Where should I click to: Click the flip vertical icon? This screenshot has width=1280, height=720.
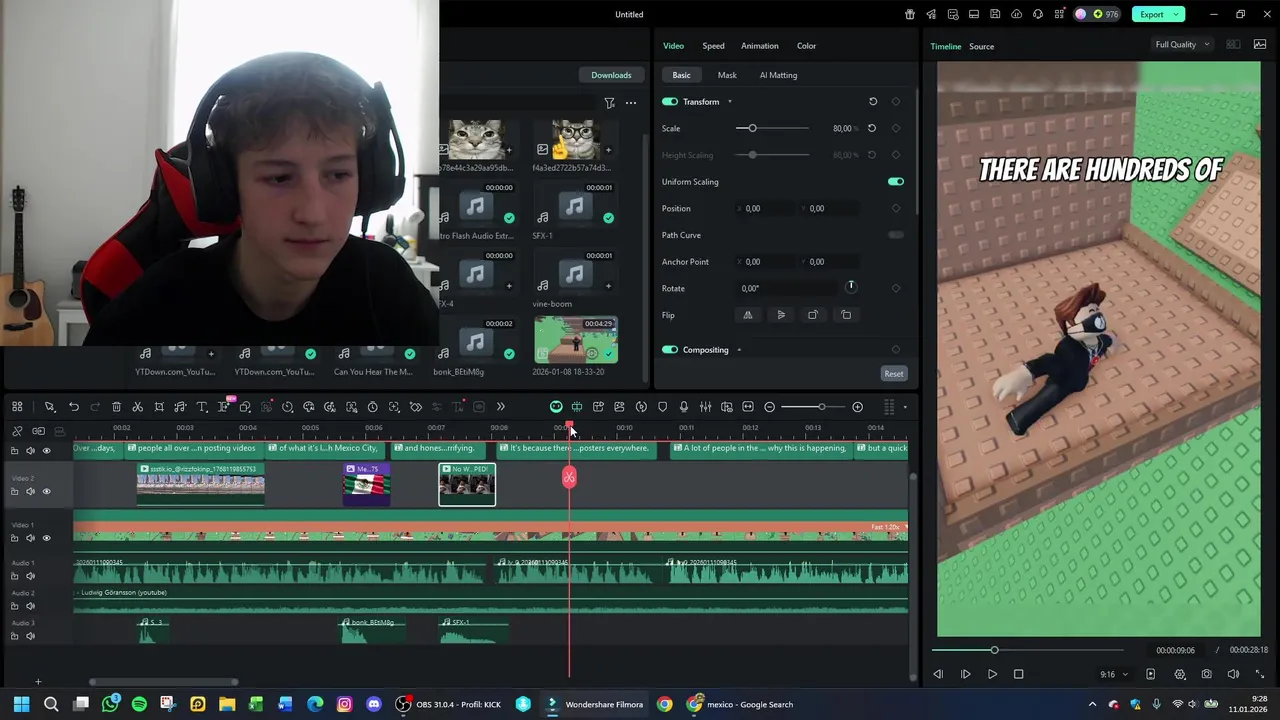pyautogui.click(x=781, y=315)
